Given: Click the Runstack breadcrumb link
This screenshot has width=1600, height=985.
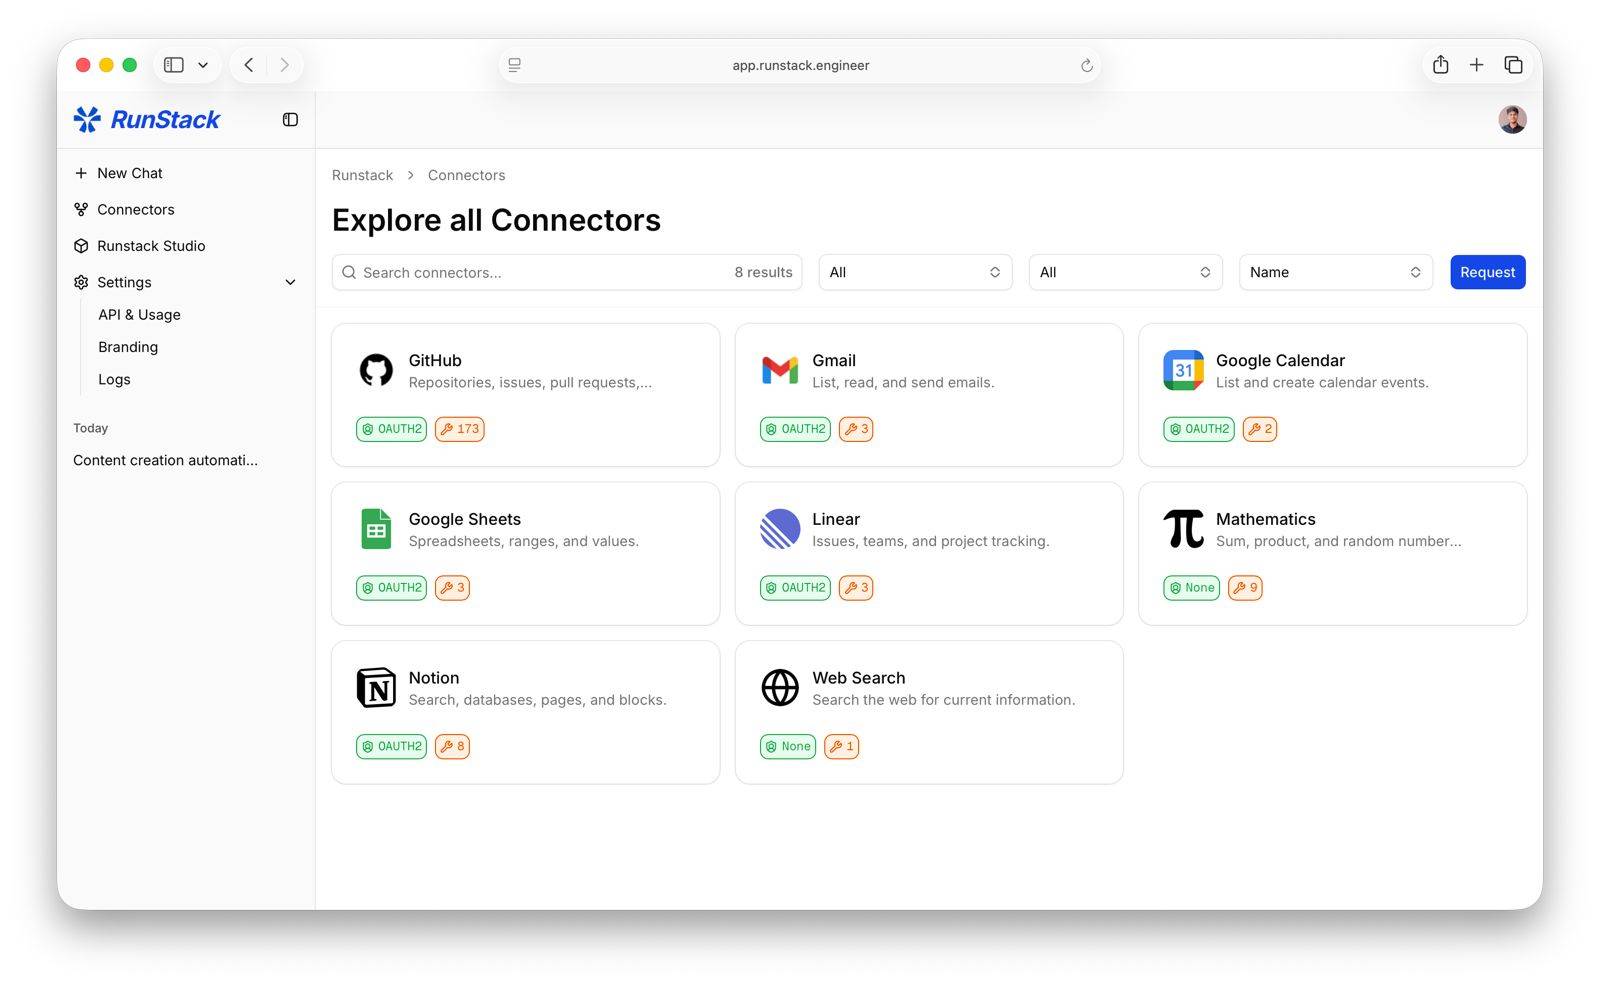Looking at the screenshot, I should tap(362, 175).
